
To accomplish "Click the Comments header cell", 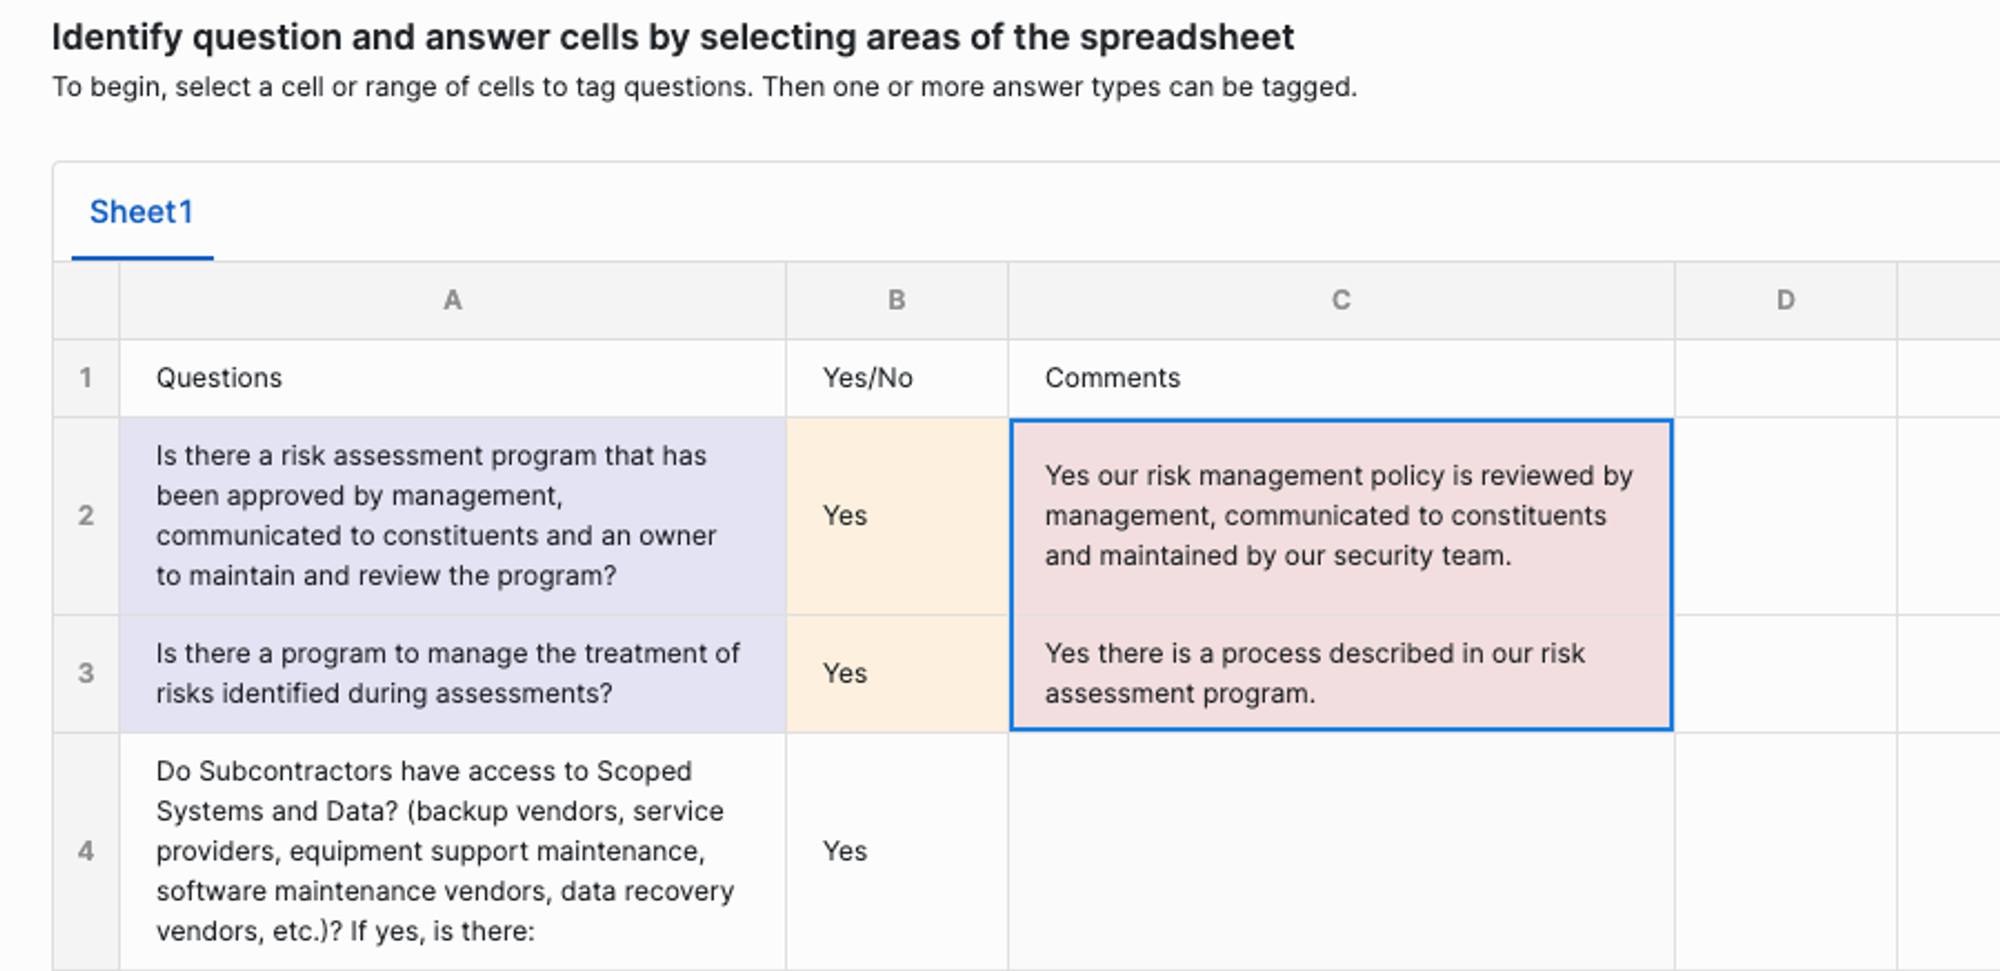I will pos(1341,378).
